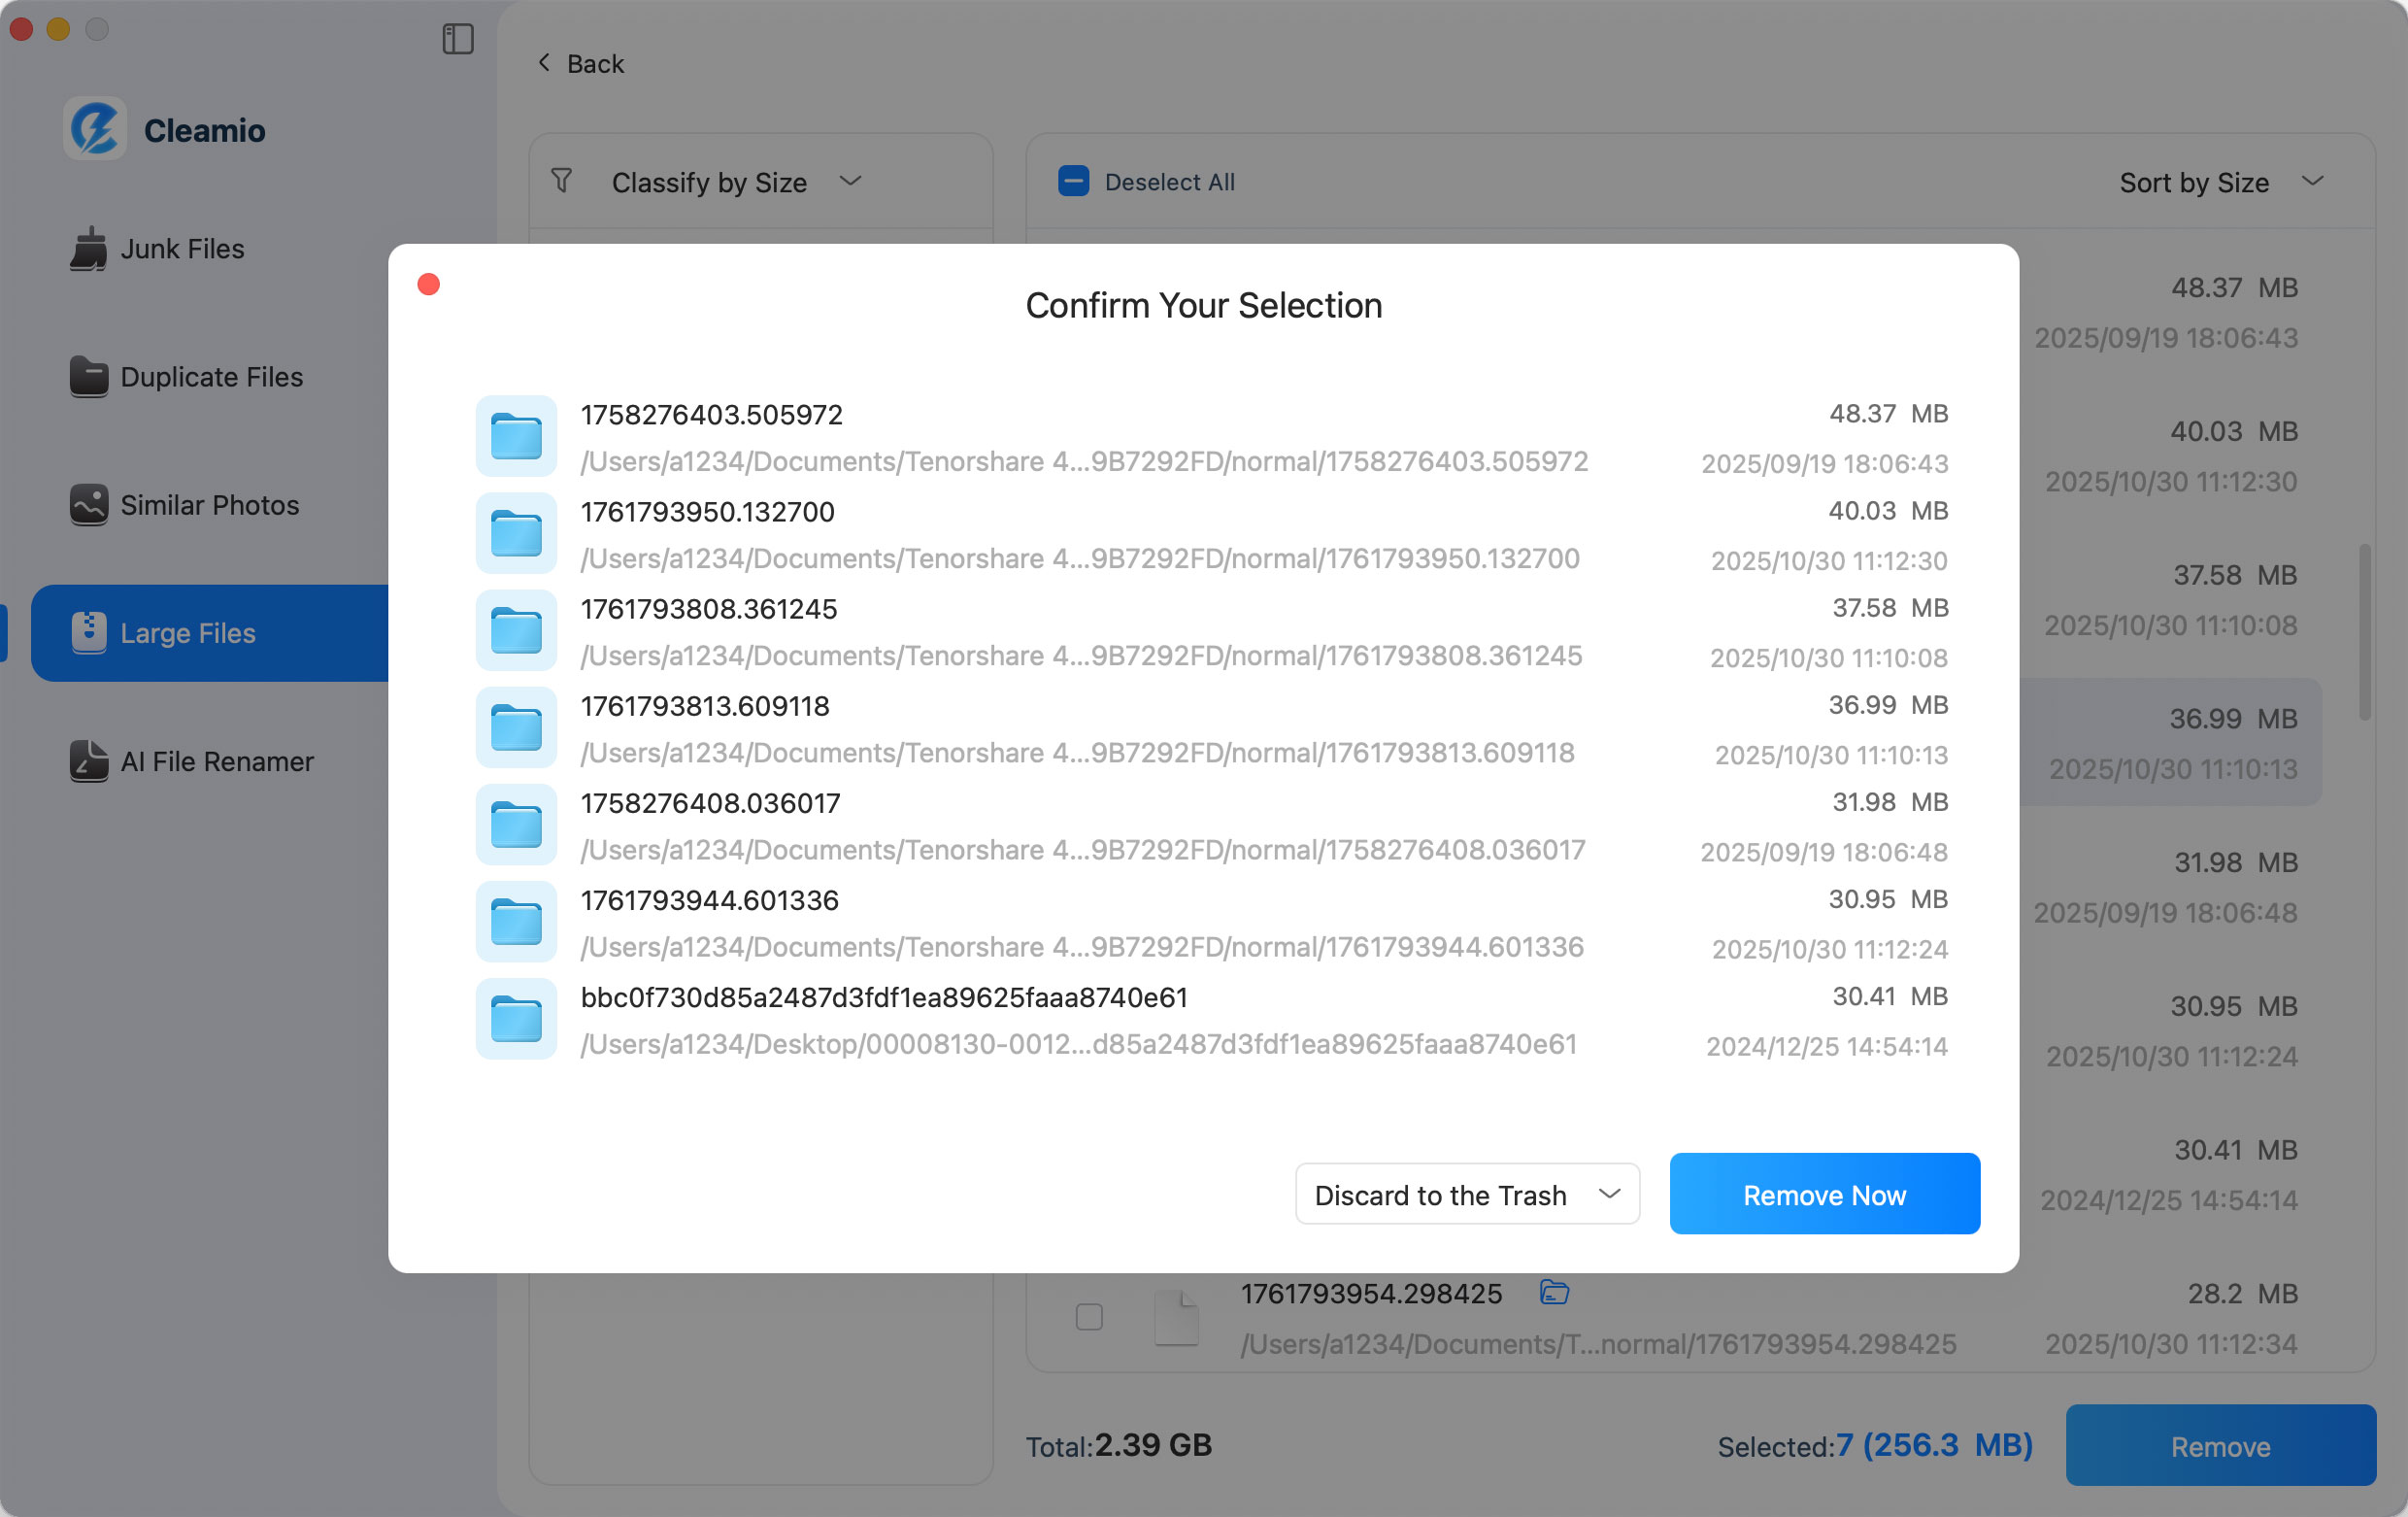Open the Junk Files section icon

click(89, 249)
